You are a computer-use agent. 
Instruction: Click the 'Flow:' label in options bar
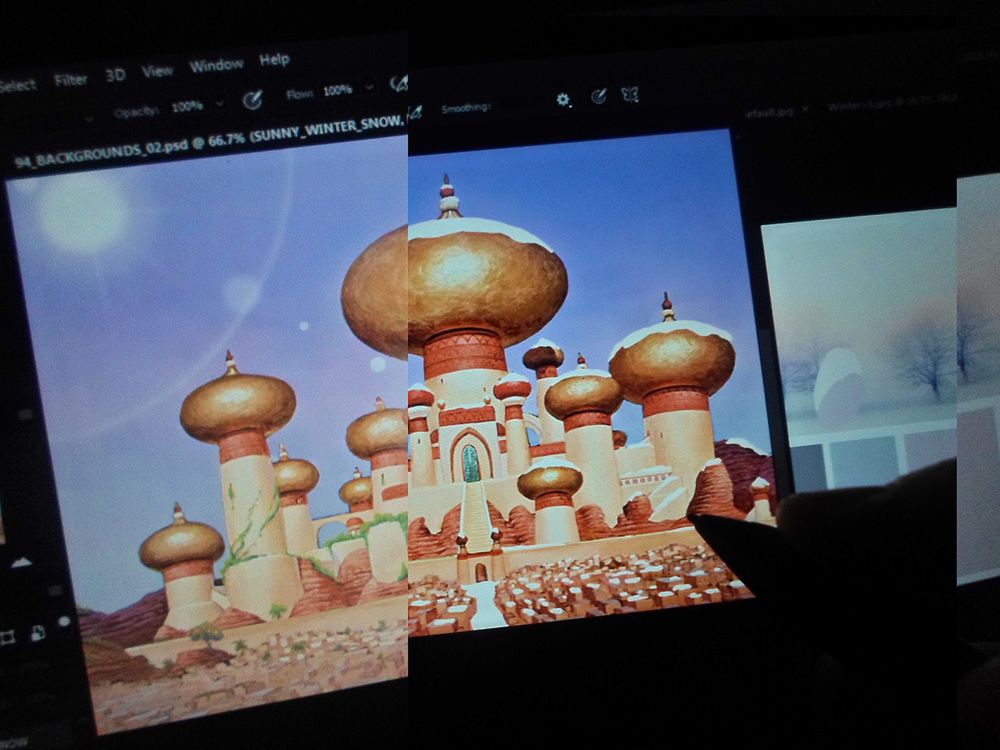click(x=299, y=94)
